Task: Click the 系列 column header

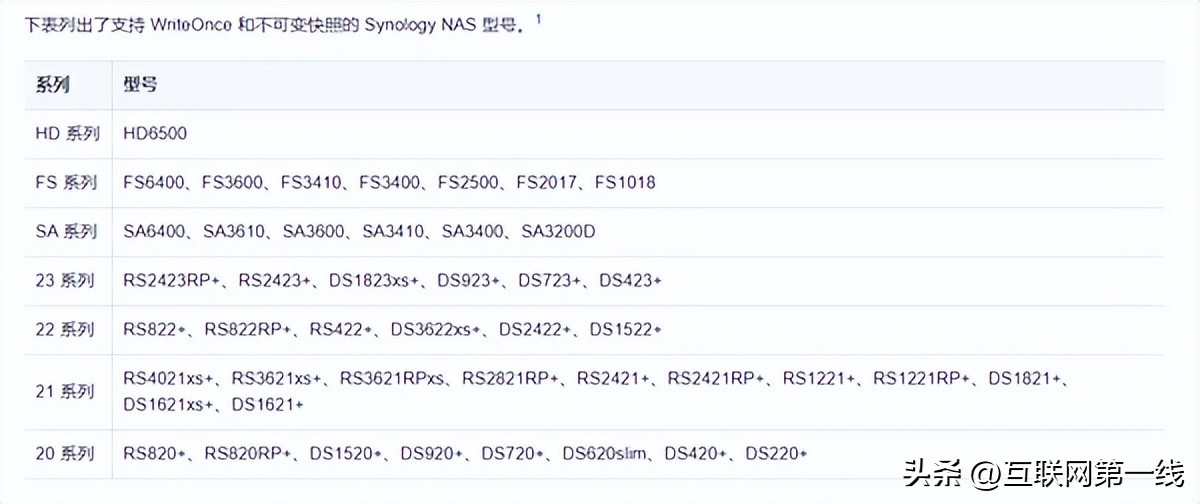Action: tap(53, 85)
